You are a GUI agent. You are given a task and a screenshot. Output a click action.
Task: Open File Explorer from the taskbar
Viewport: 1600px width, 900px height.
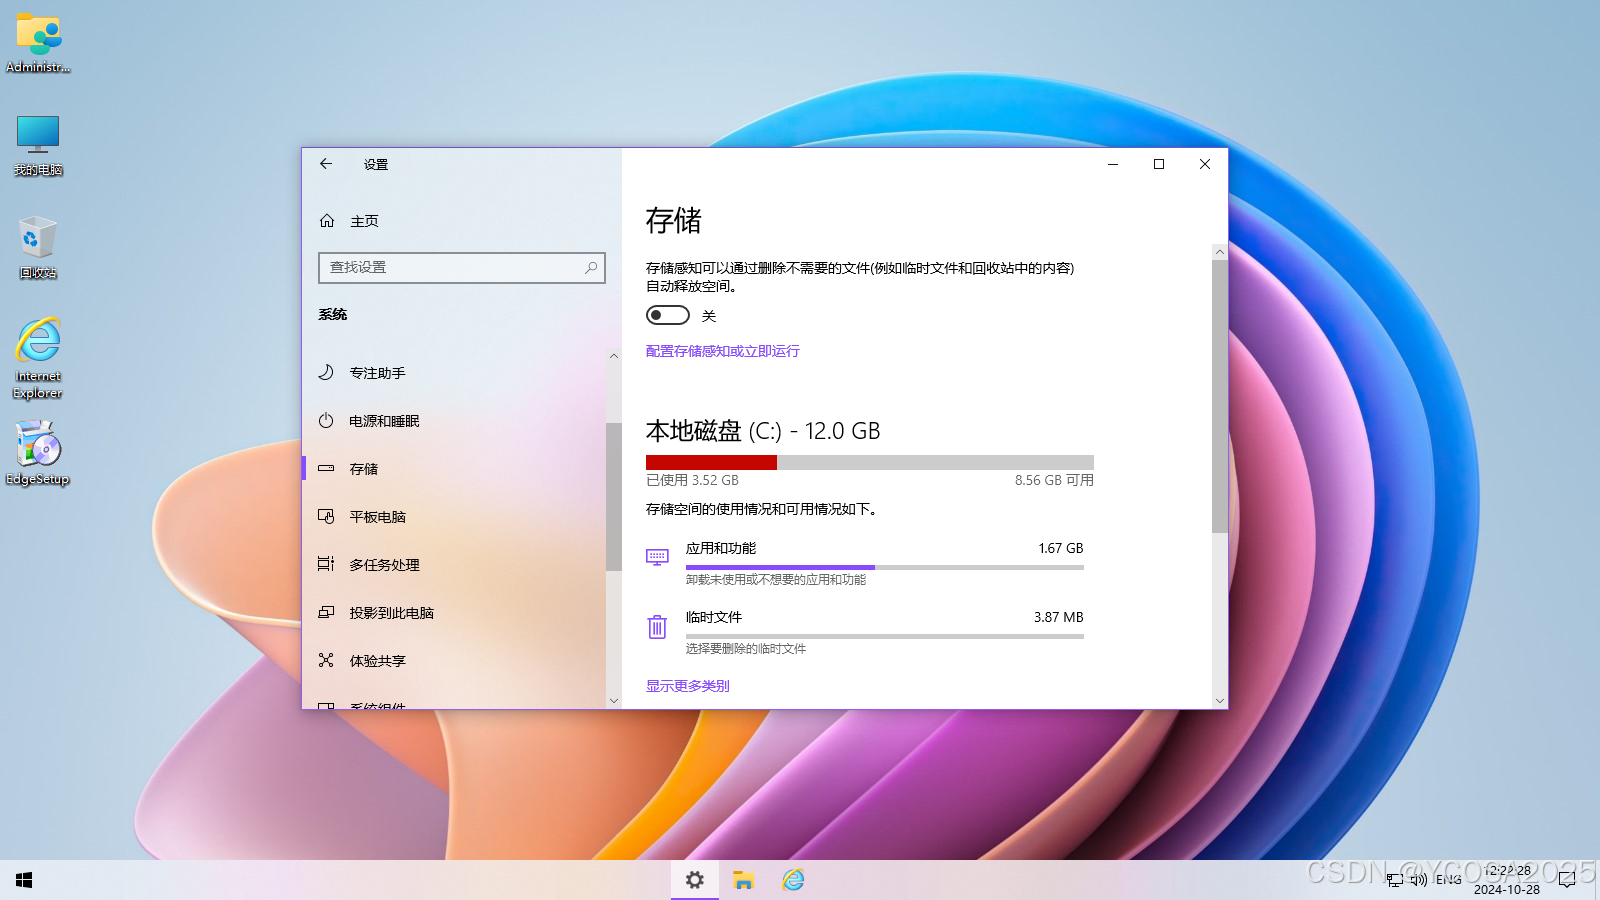(743, 880)
